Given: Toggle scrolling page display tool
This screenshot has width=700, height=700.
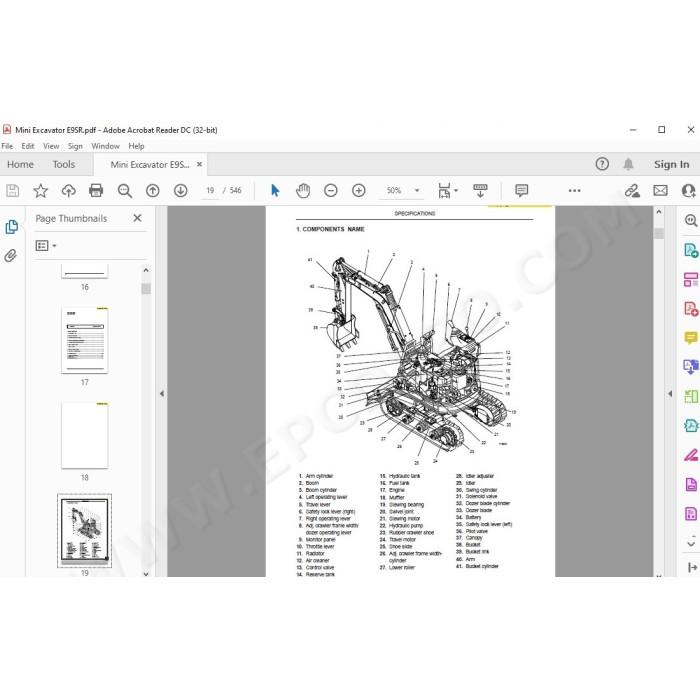Looking at the screenshot, I should [x=480, y=191].
